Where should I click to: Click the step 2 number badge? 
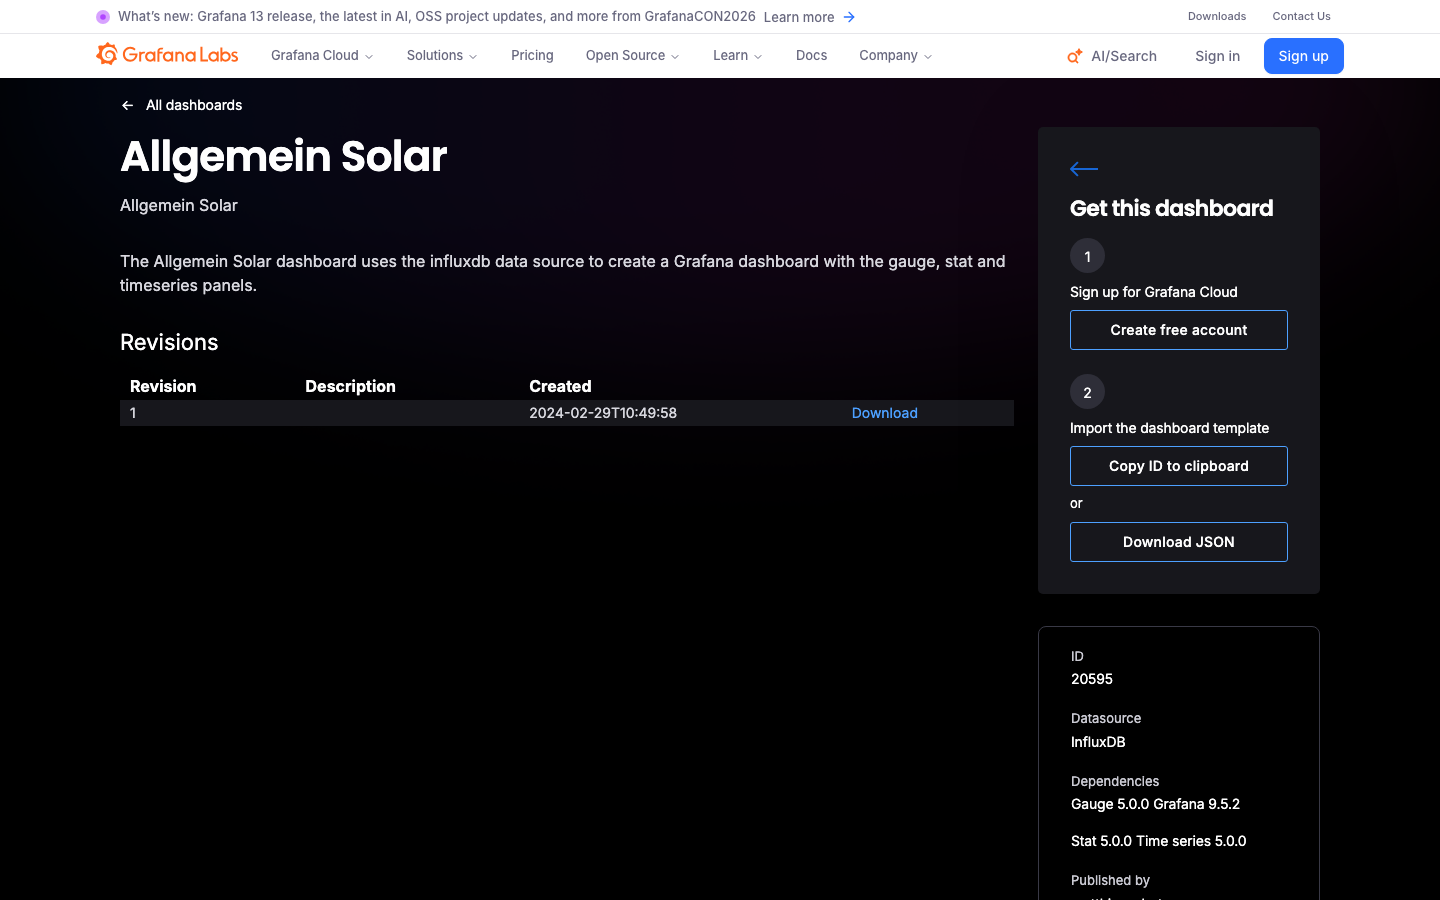[1087, 392]
